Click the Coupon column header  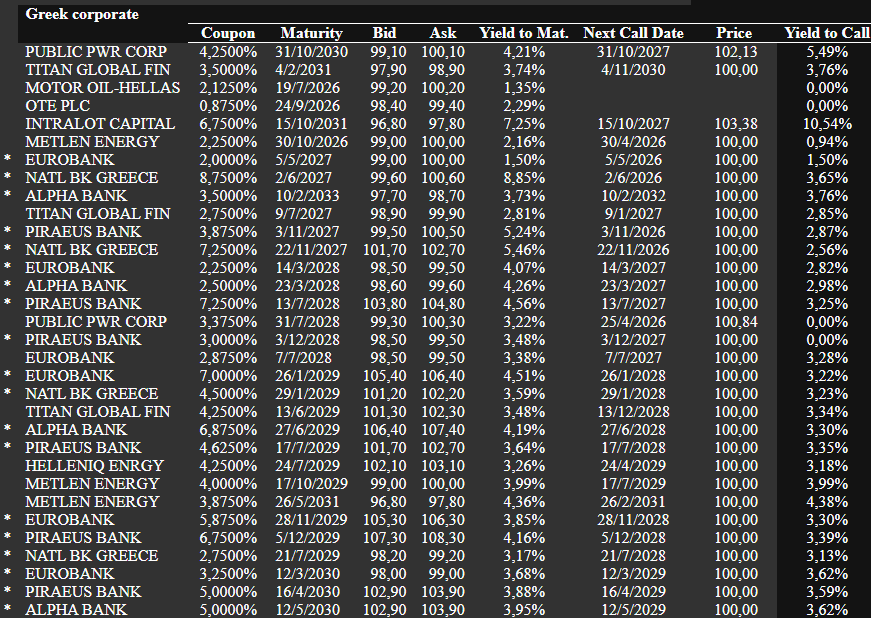[x=228, y=33]
